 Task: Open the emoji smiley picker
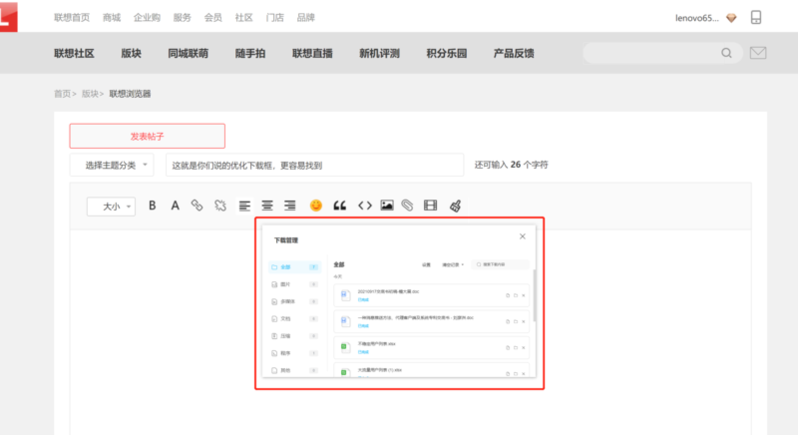pyautogui.click(x=316, y=206)
